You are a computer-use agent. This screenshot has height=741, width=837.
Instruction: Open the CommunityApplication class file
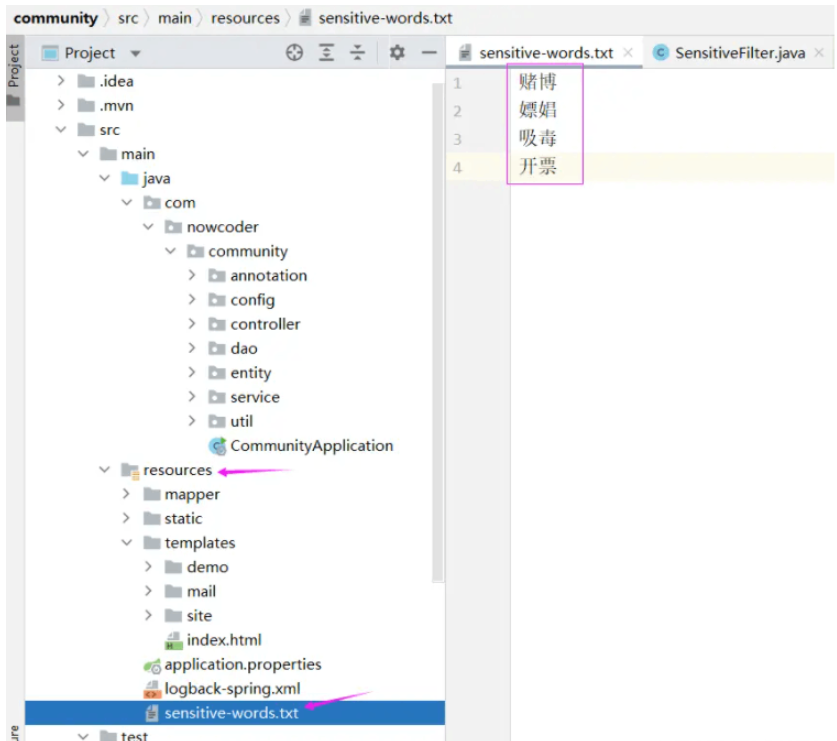(311, 446)
